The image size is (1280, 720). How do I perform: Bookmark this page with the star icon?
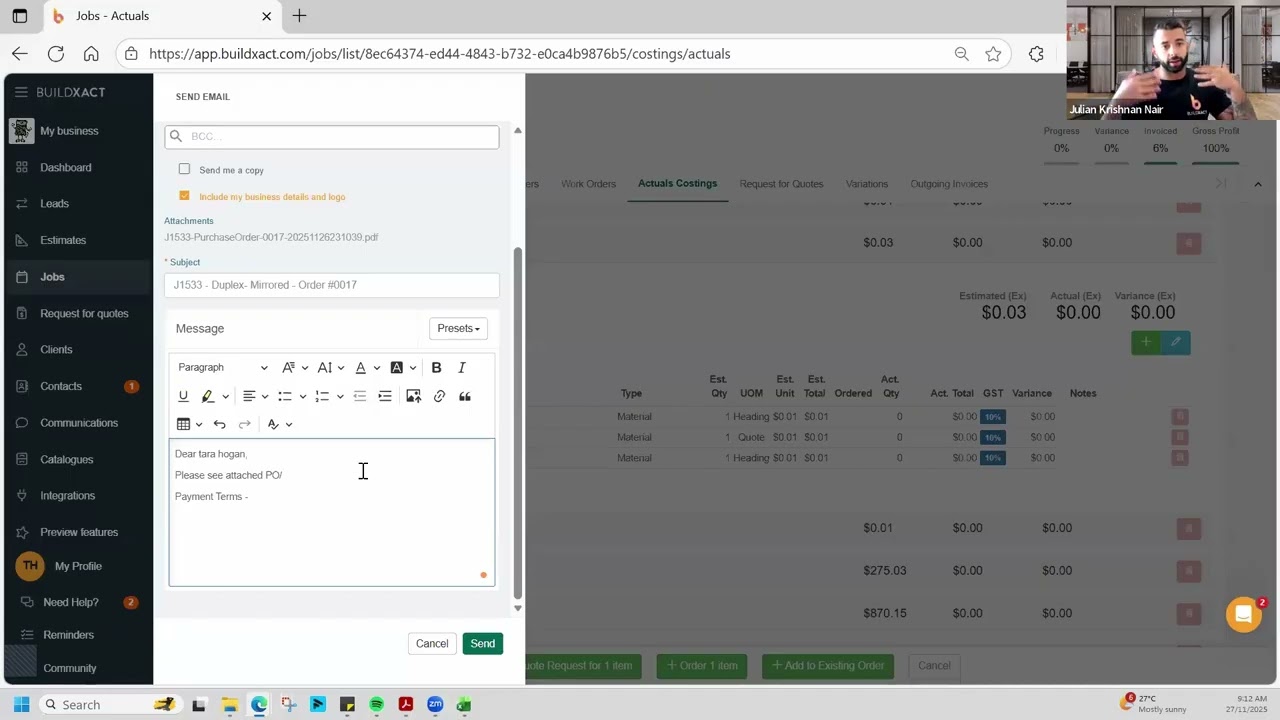pyautogui.click(x=993, y=54)
